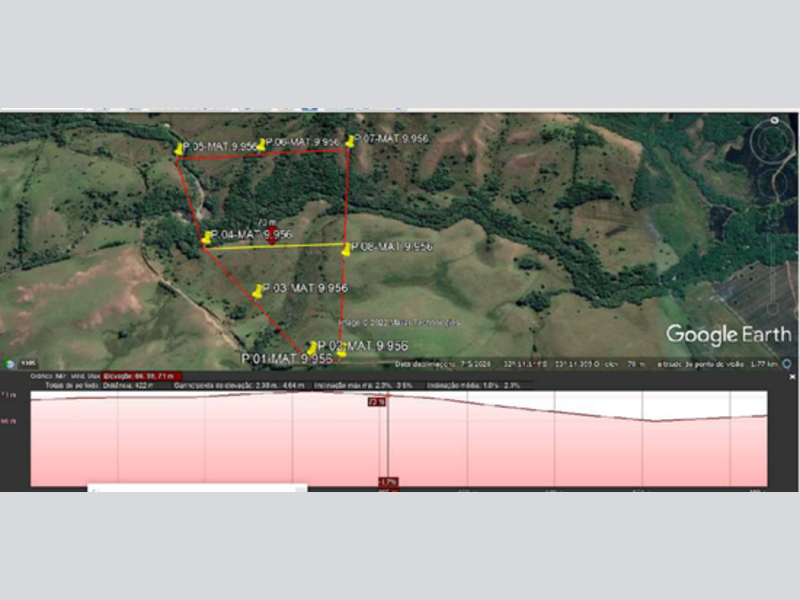Click the yellow pushpin for P 08-MAT 9.956
This screenshot has height=600, width=800.
[x=346, y=249]
